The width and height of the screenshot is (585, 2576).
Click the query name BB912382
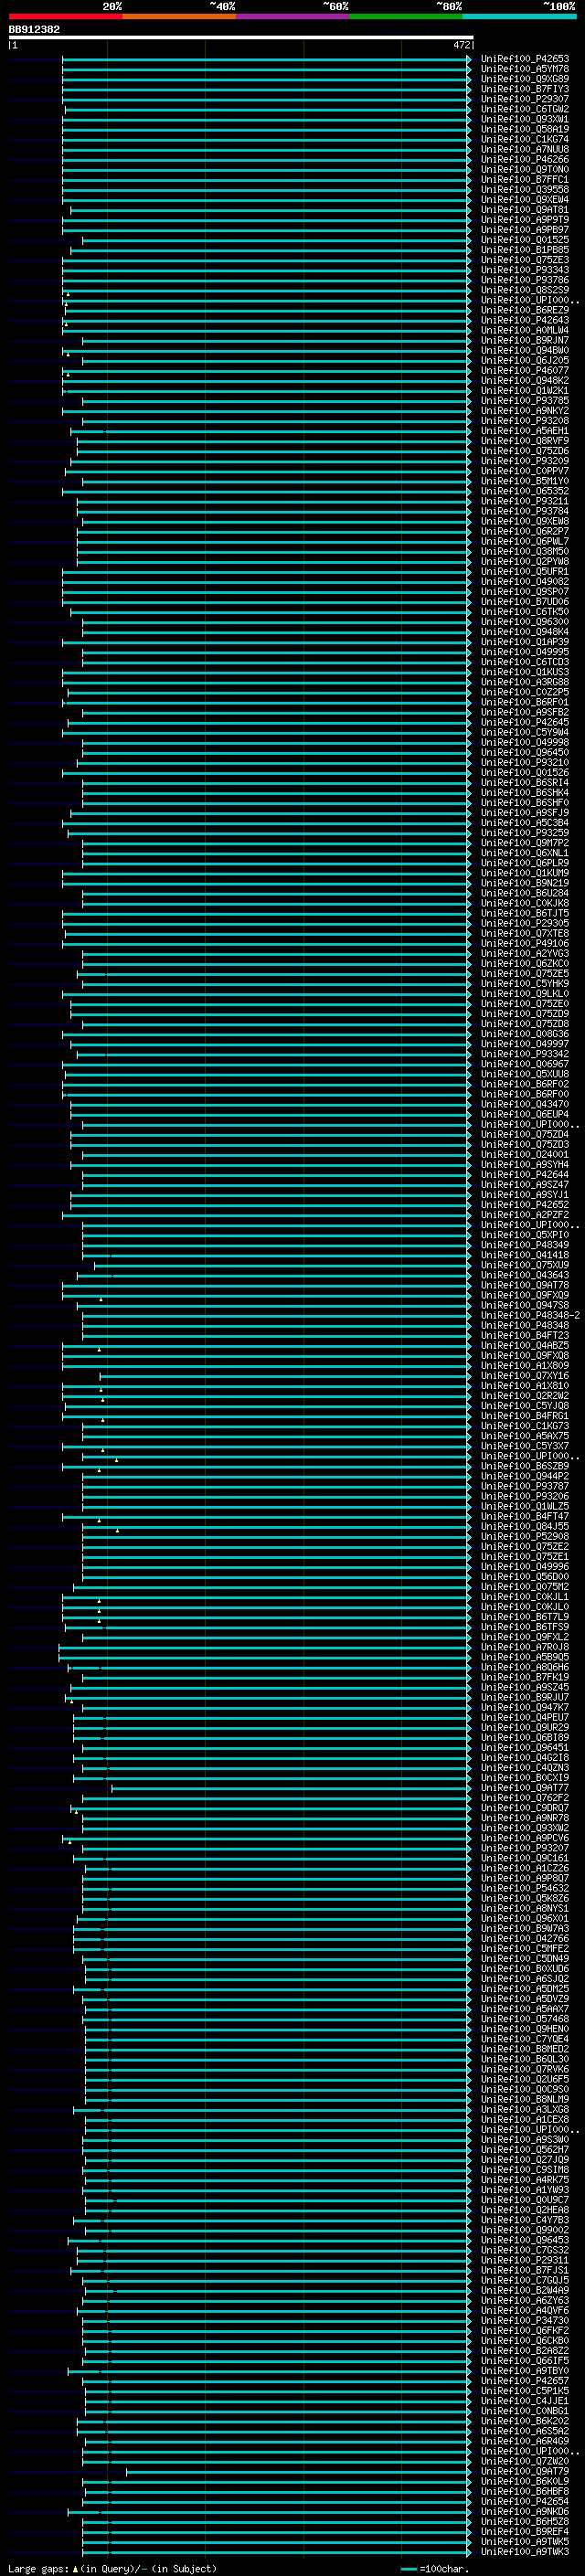click(34, 29)
